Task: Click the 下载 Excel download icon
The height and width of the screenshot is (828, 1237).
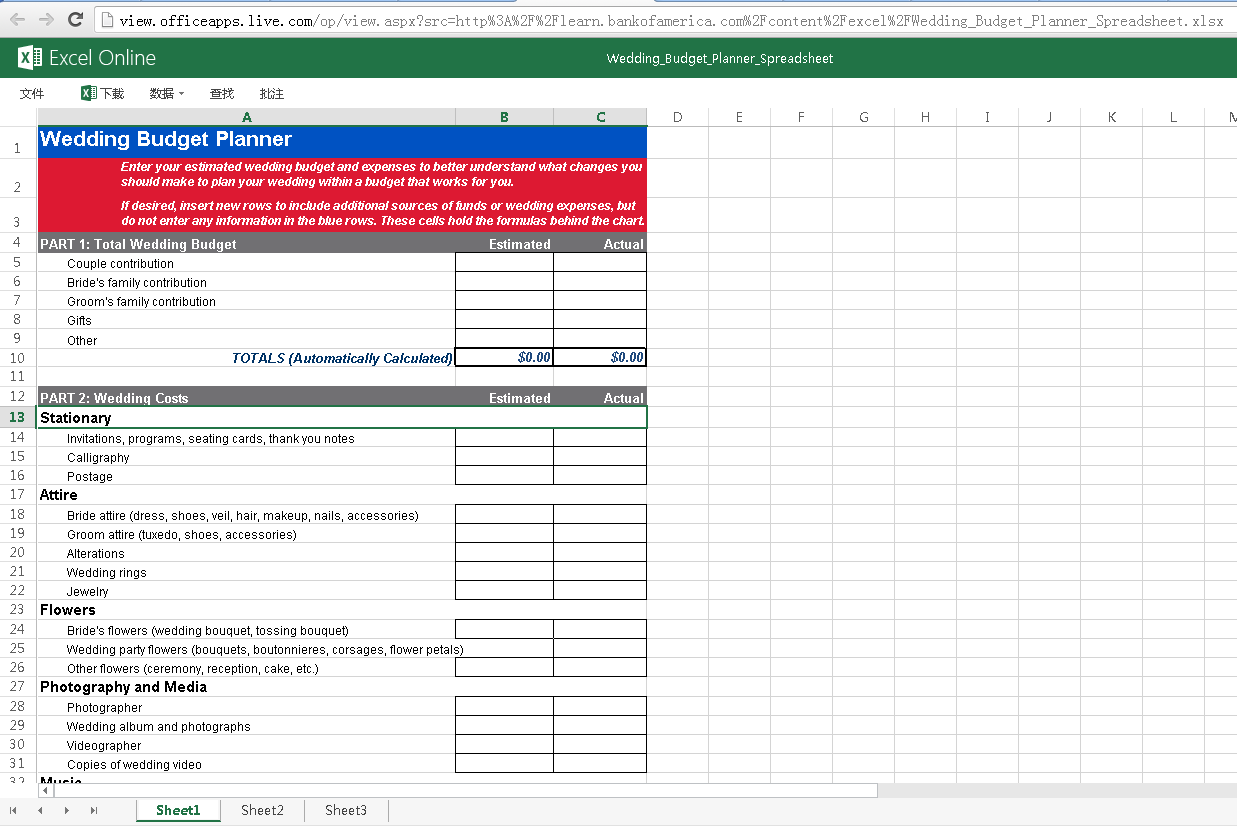Action: pos(89,93)
